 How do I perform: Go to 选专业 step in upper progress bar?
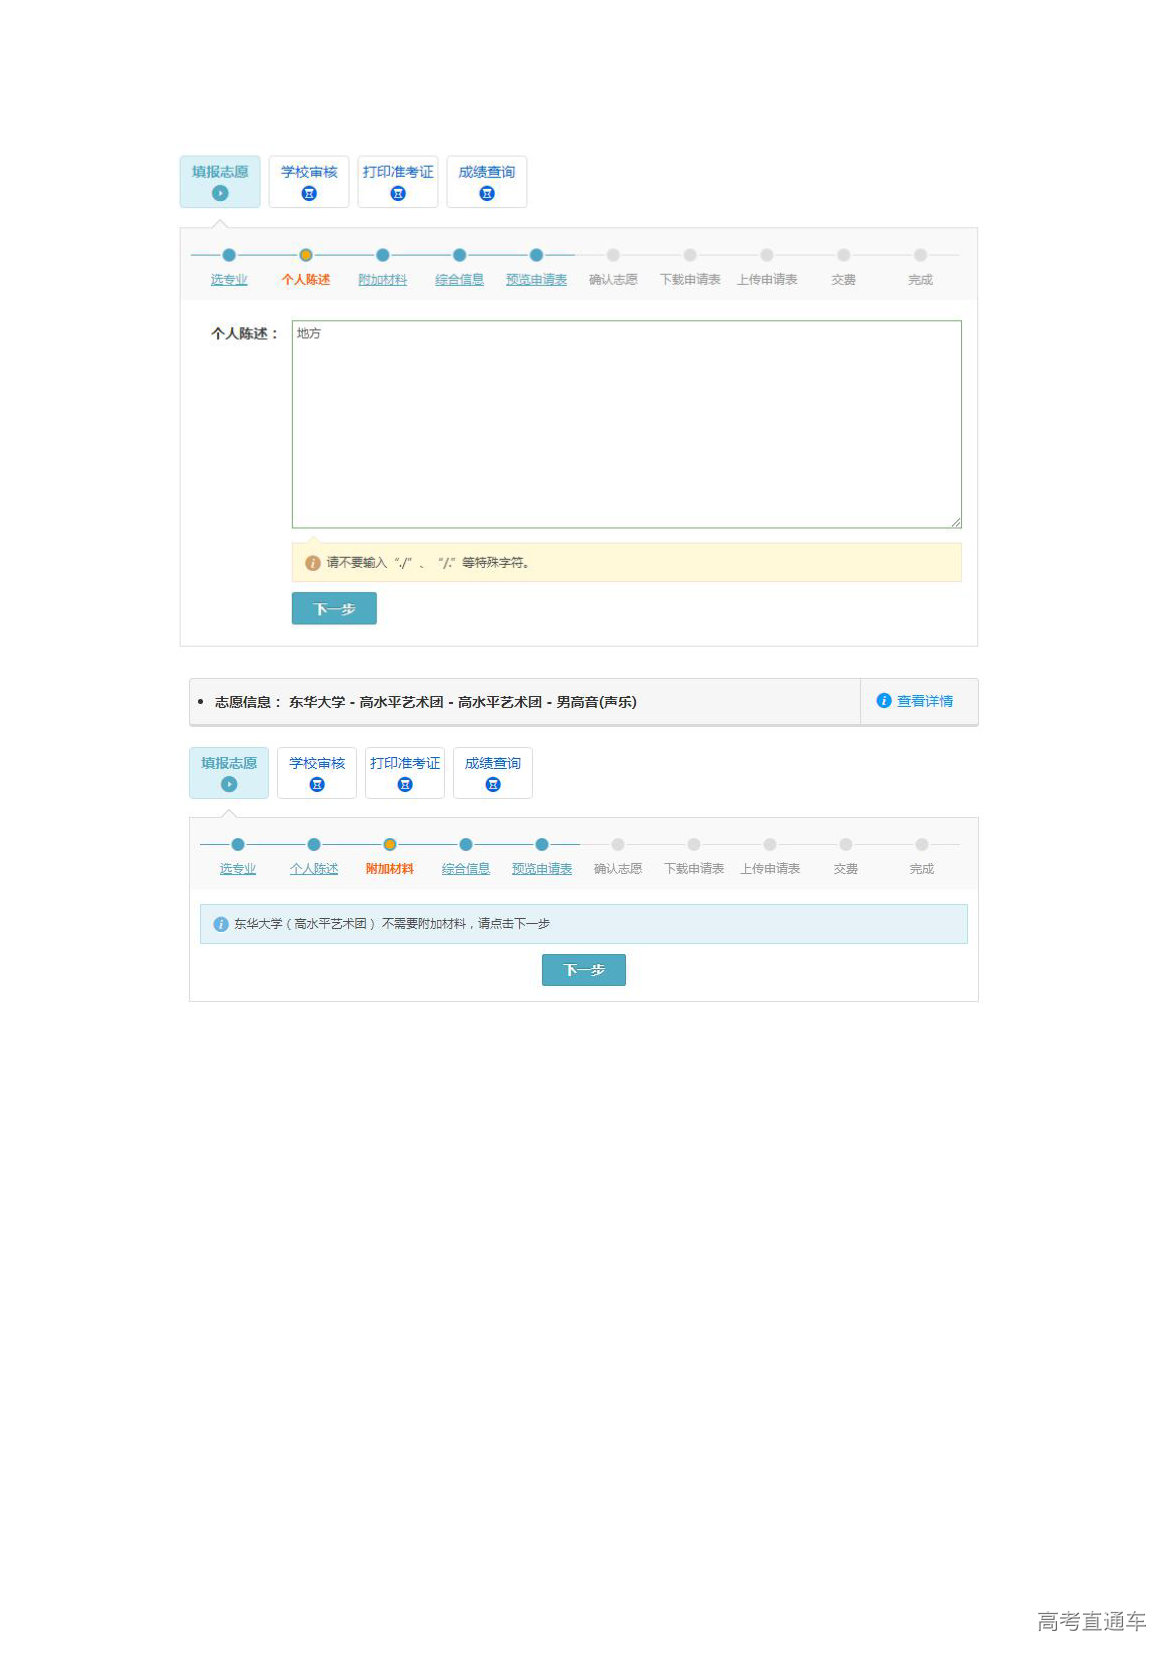tap(229, 280)
